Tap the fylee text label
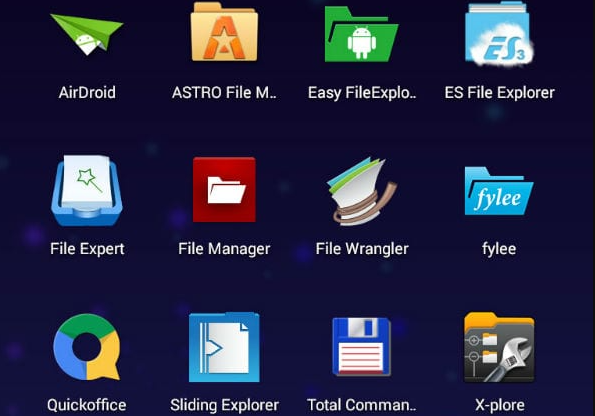595x416 pixels. point(499,249)
